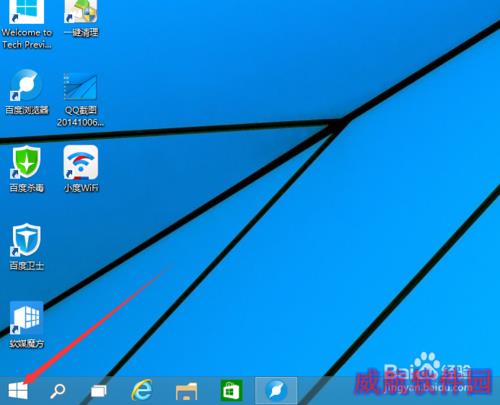Open the taskbar Search magnifier

(57, 391)
